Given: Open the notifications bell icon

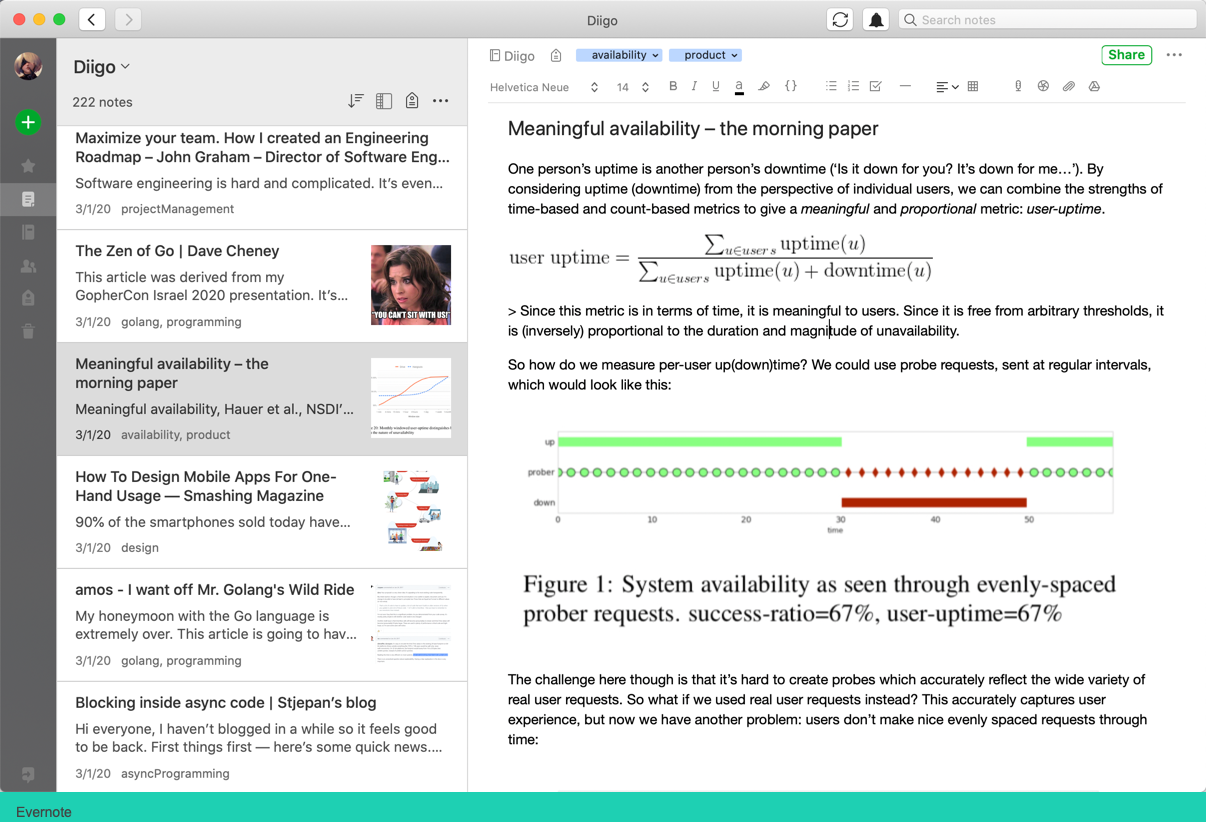Looking at the screenshot, I should point(876,20).
